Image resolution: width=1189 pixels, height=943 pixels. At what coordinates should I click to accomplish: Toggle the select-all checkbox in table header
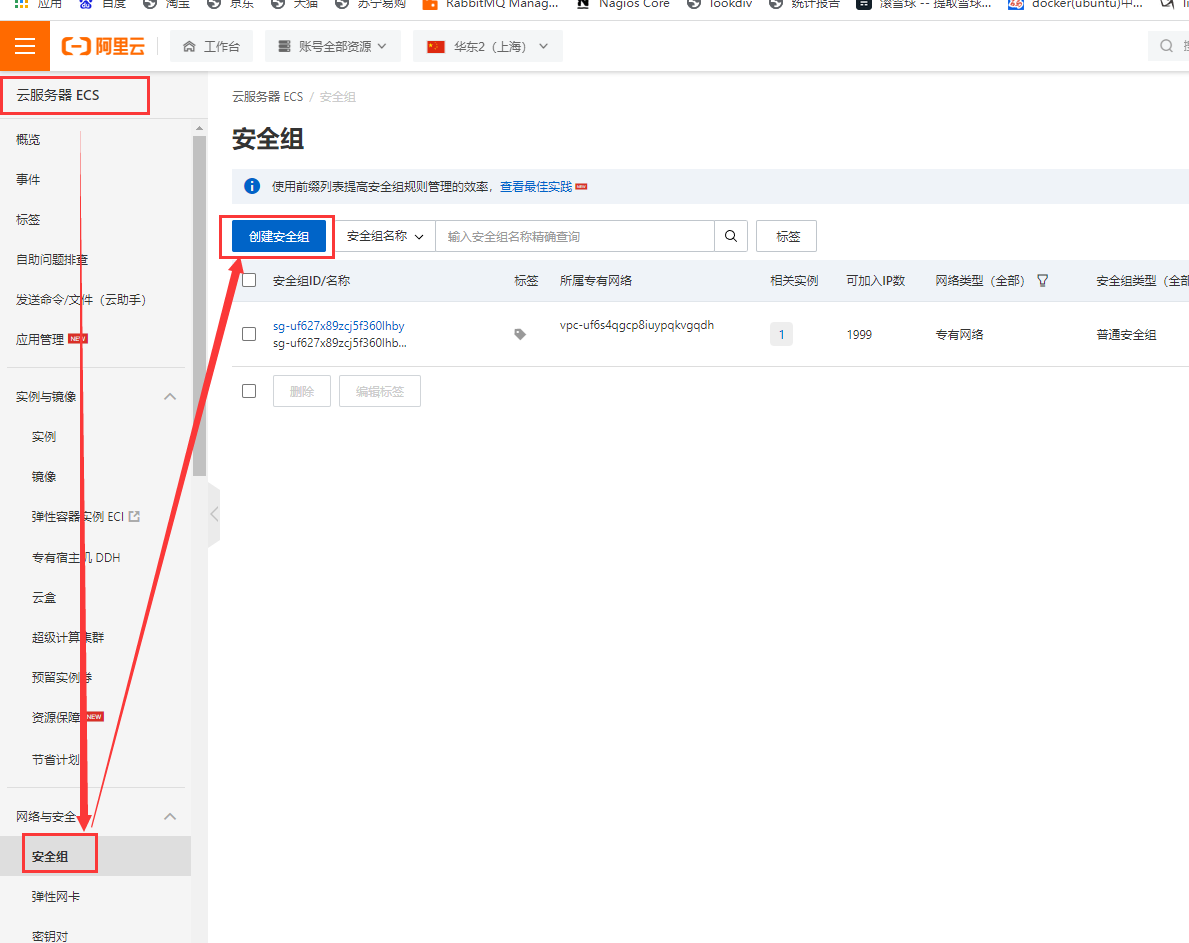point(249,280)
